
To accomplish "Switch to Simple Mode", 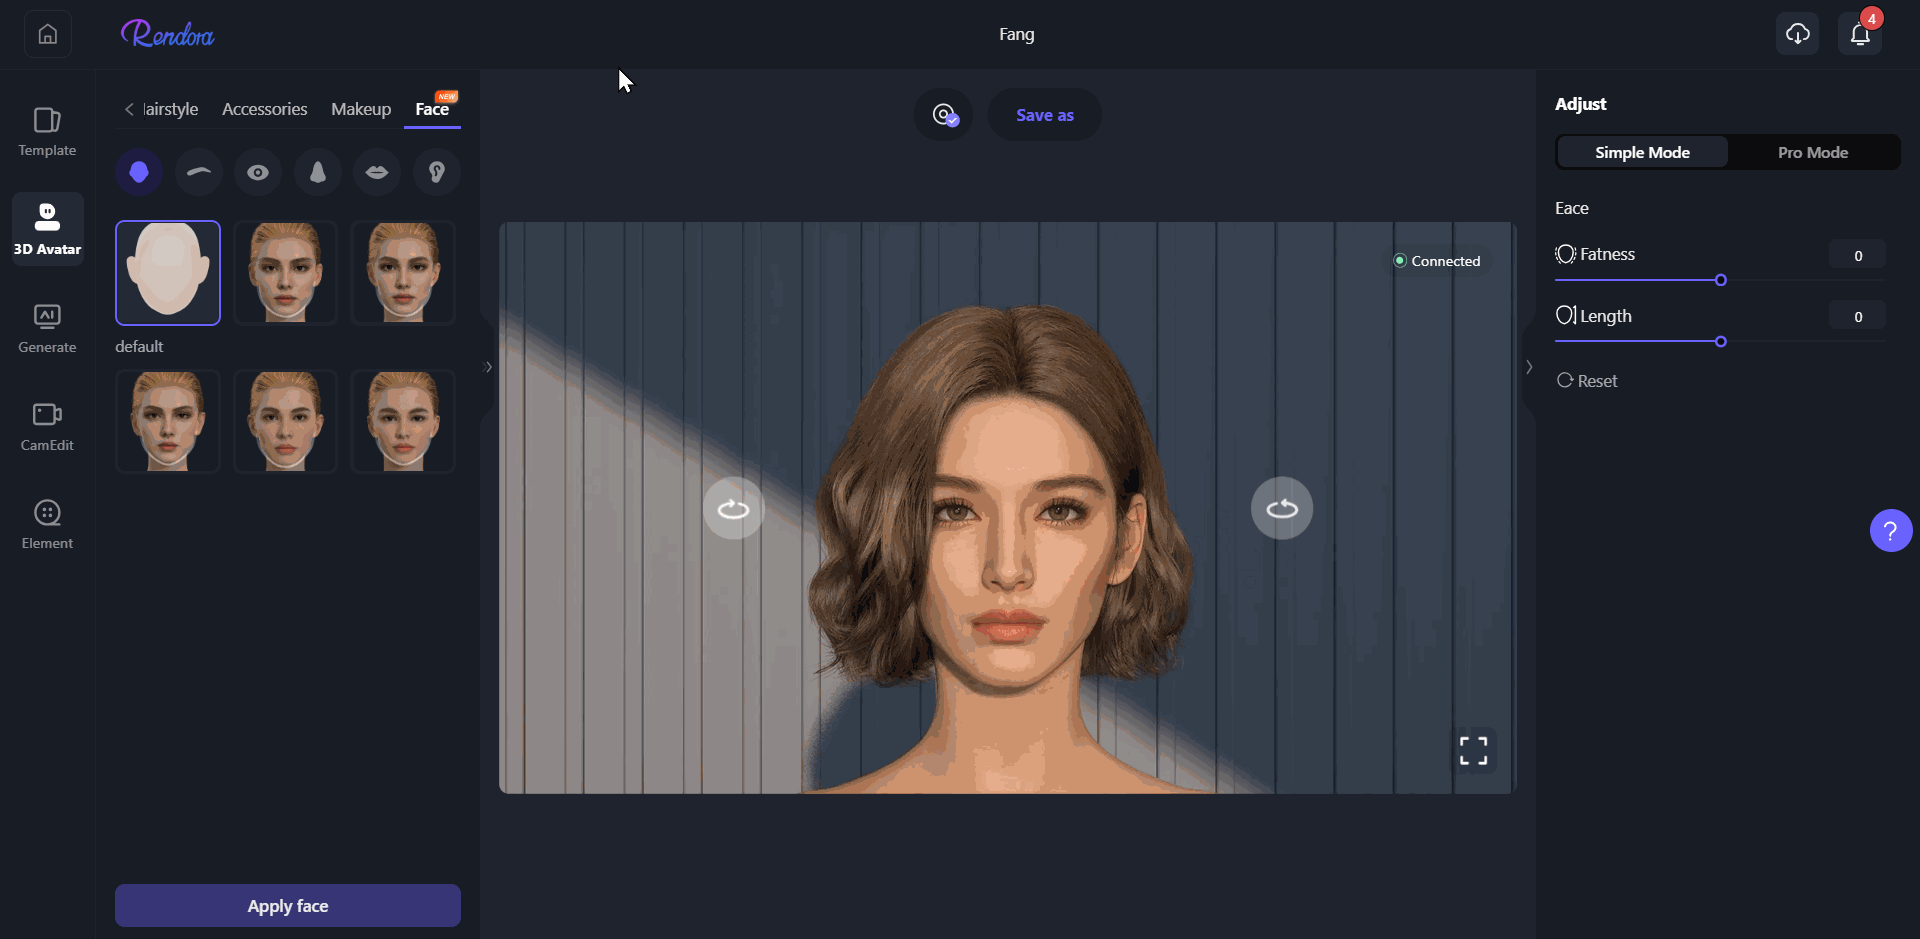I will coord(1642,152).
